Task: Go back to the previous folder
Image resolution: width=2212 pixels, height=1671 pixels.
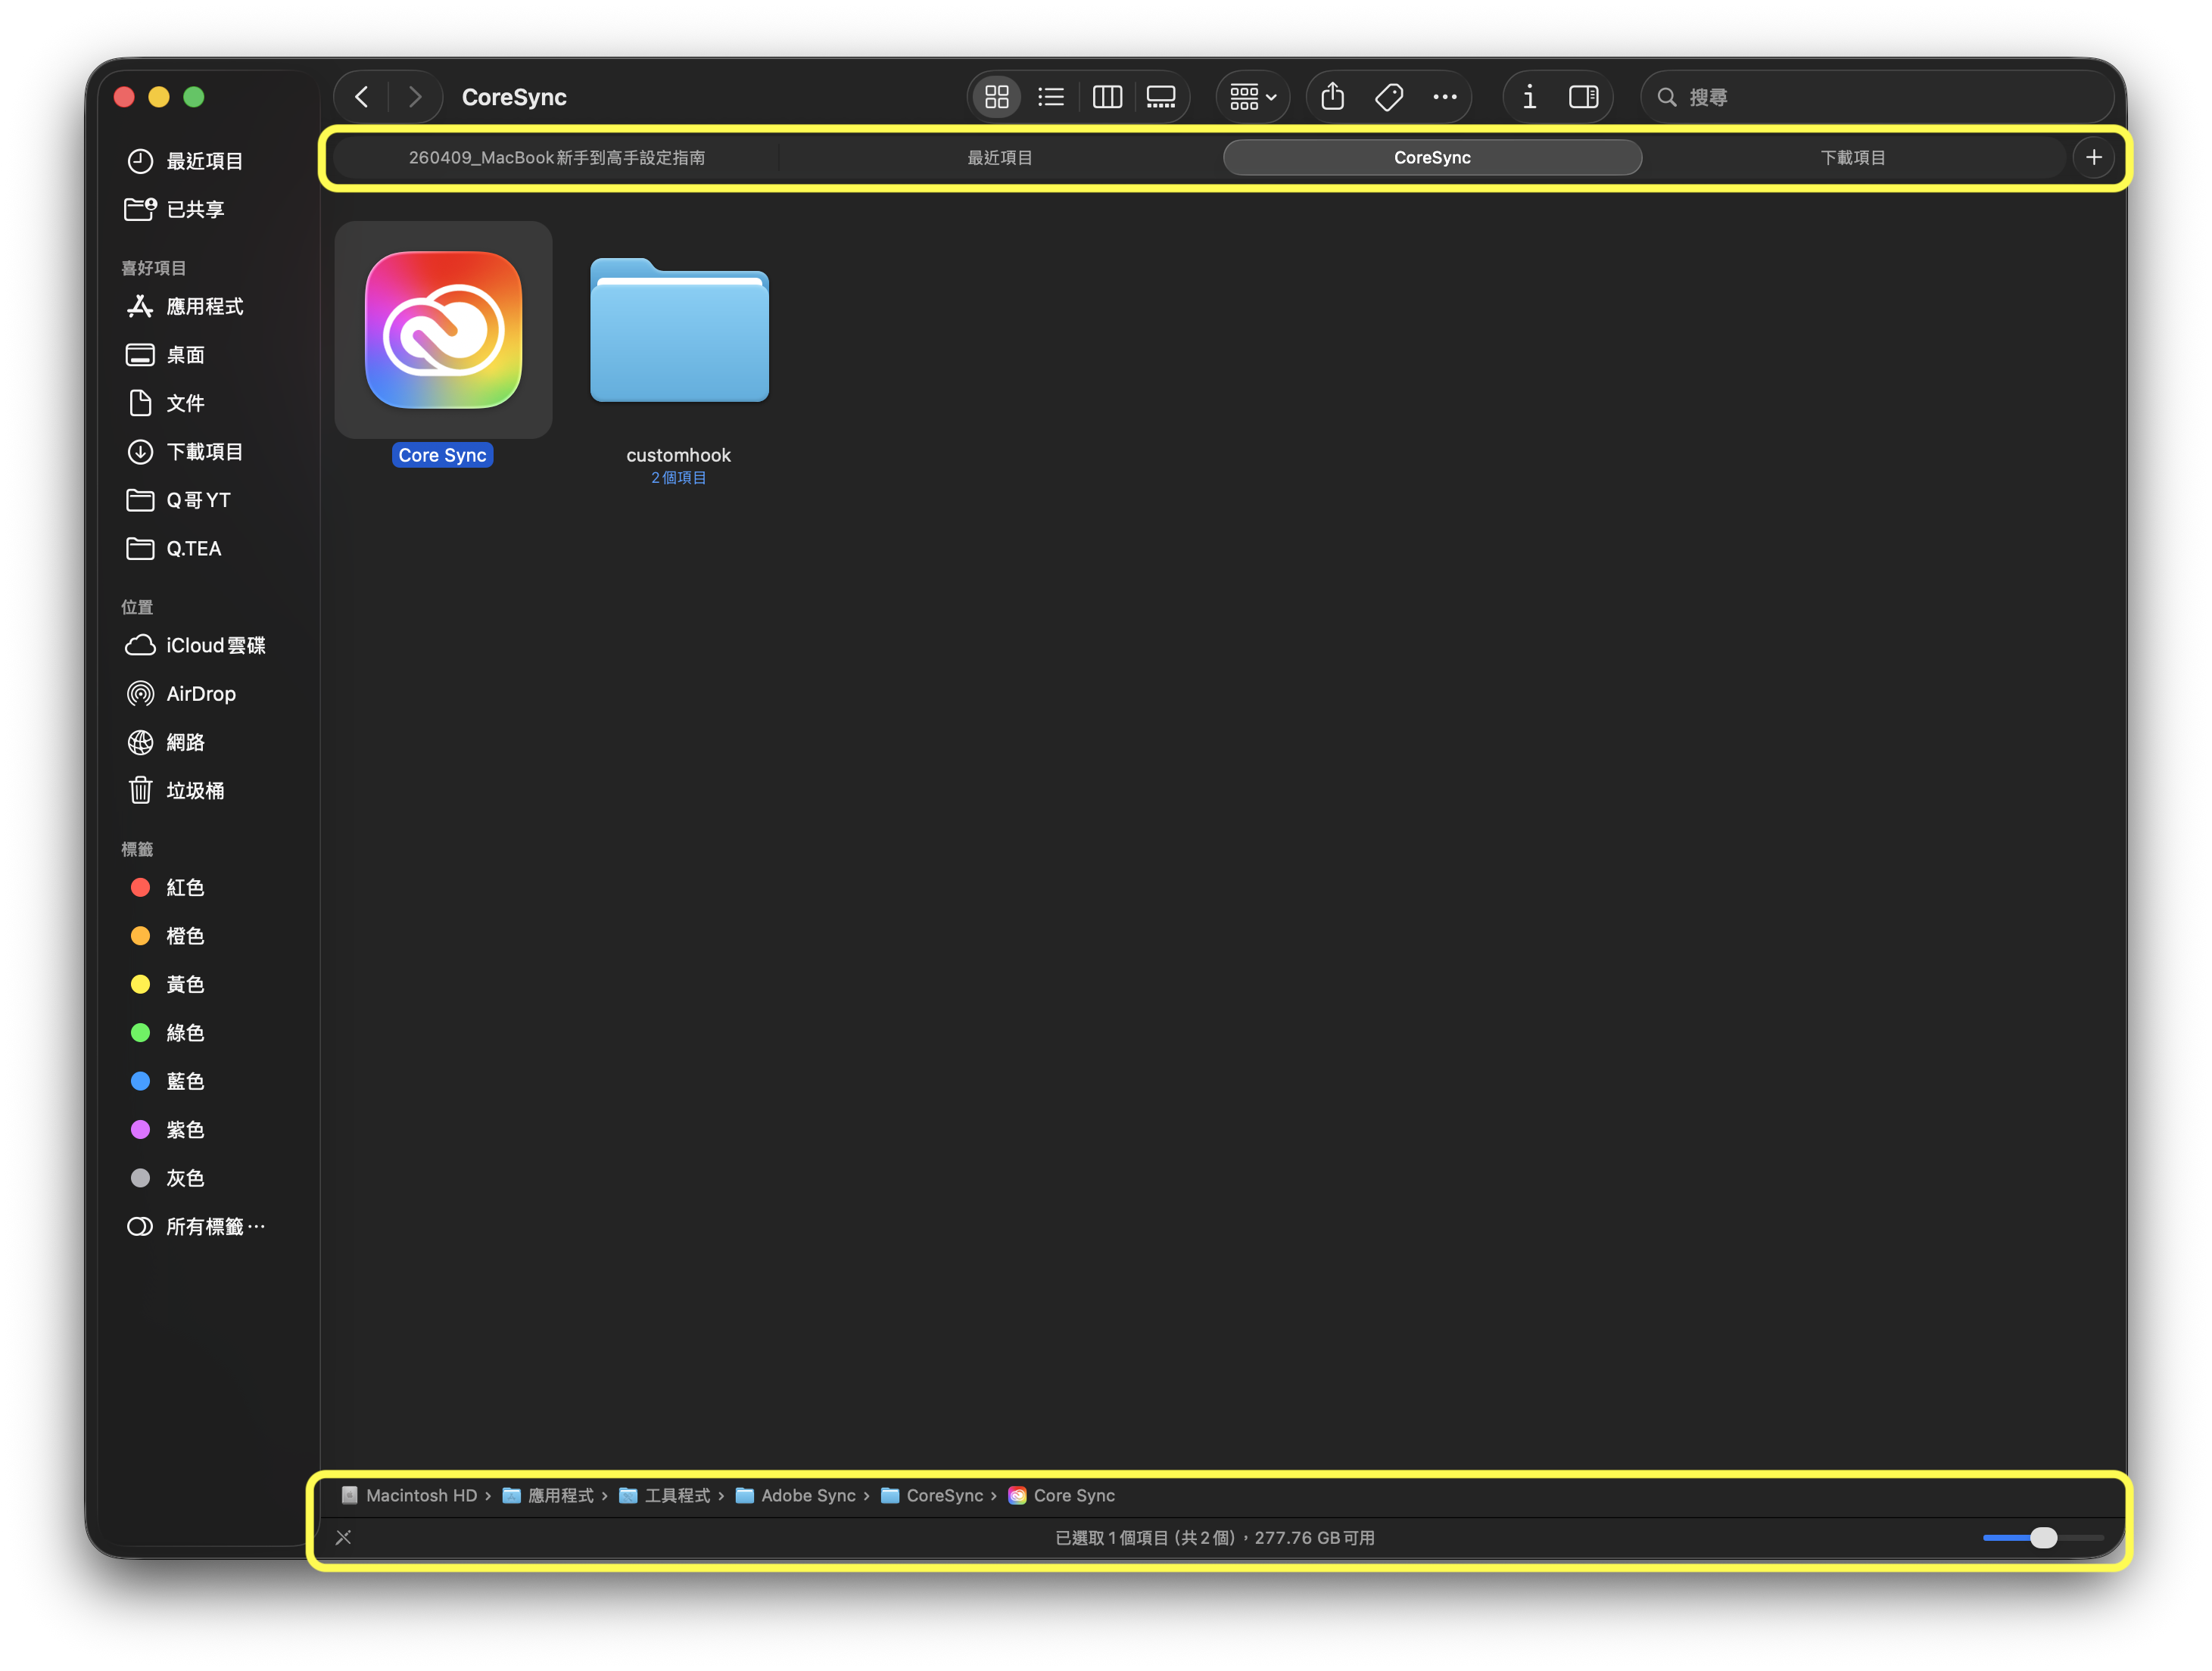Action: (362, 97)
